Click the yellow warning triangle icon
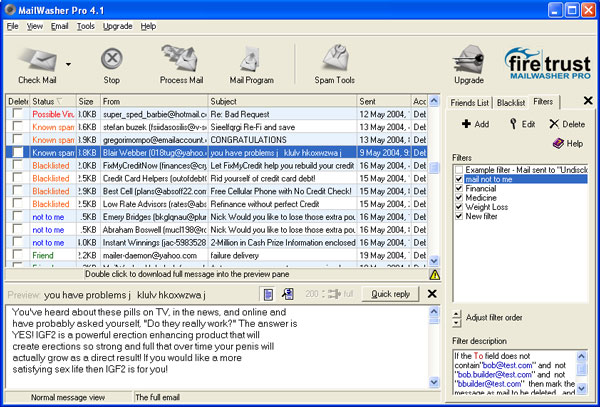This screenshot has width=600, height=407. 435,275
